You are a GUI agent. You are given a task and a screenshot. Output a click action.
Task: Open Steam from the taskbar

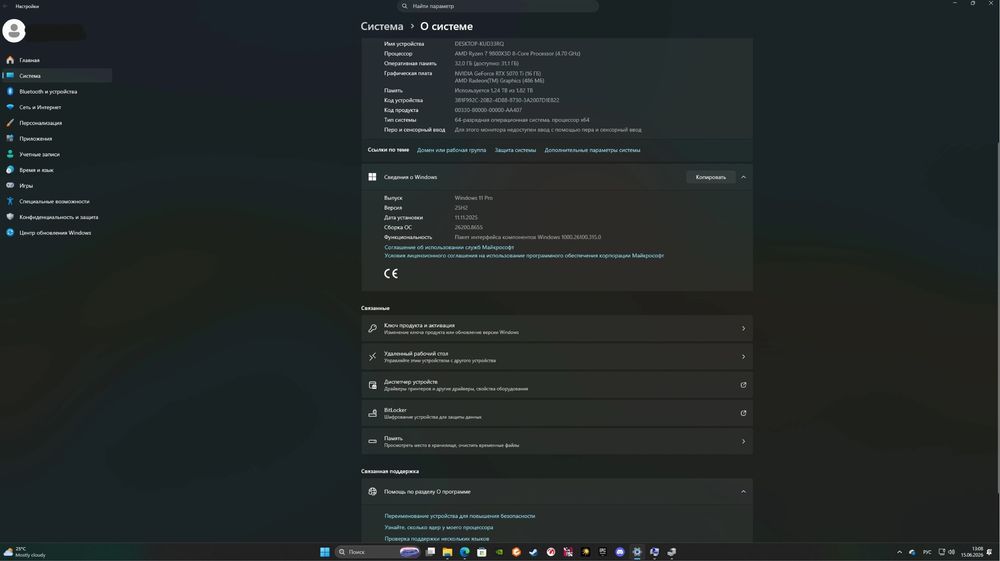pyautogui.click(x=533, y=552)
